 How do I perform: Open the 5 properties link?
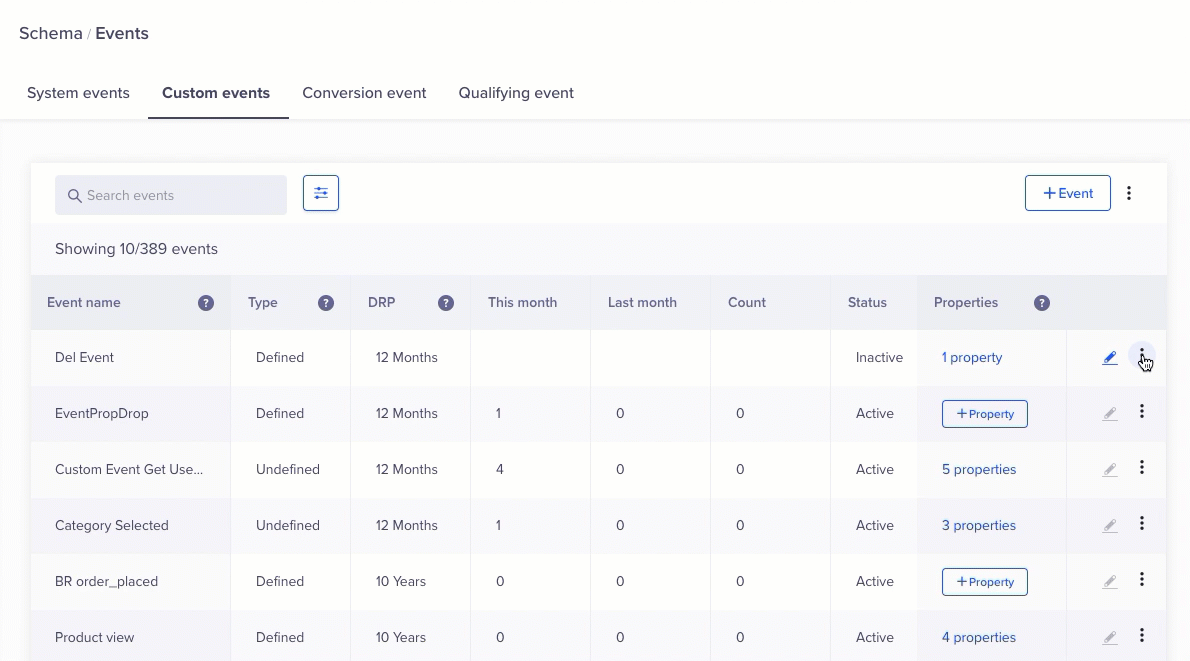[979, 469]
